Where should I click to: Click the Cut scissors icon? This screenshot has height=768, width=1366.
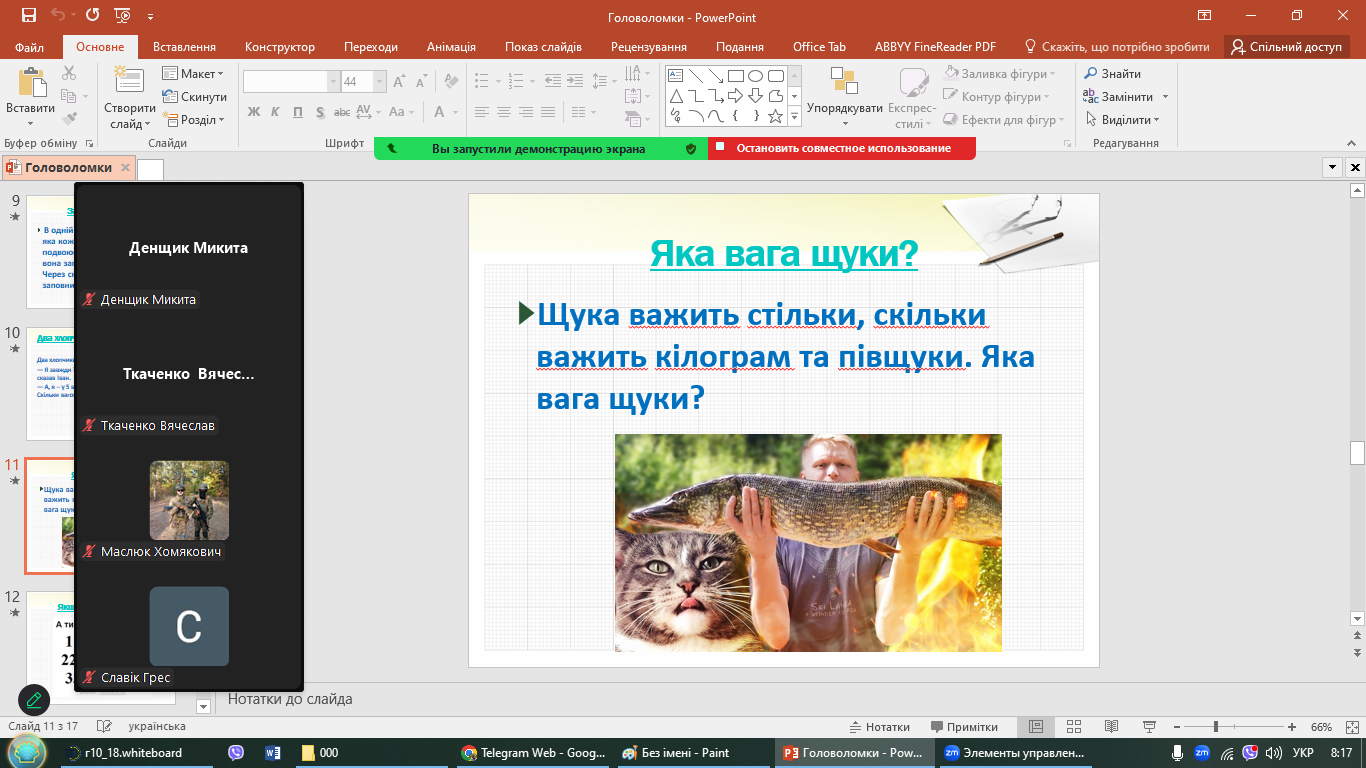coord(69,73)
